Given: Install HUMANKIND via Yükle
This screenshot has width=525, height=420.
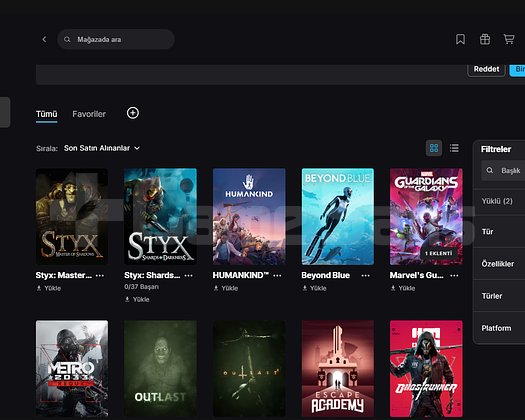Looking at the screenshot, I should (x=226, y=288).
